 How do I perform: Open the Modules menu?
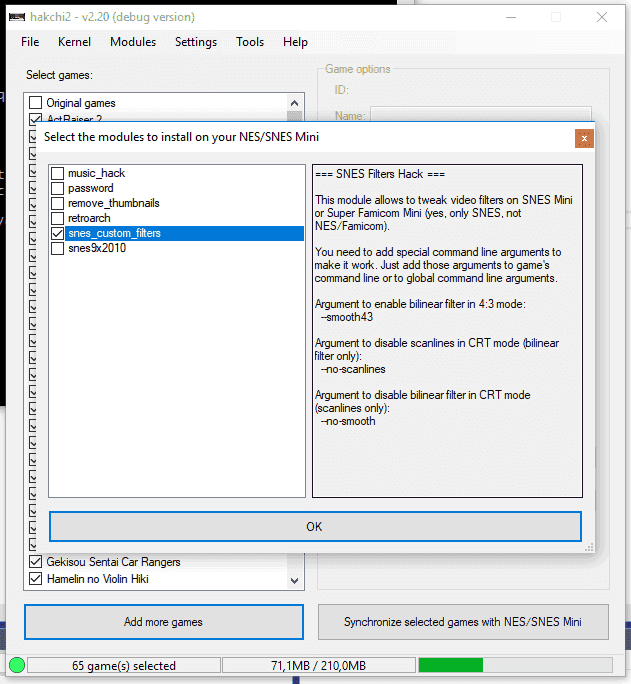133,42
